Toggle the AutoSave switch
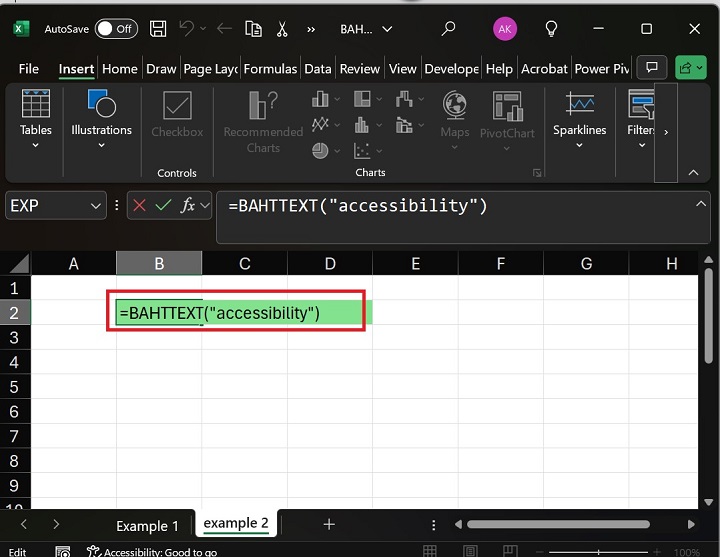This screenshot has height=557, width=720. coord(116,29)
